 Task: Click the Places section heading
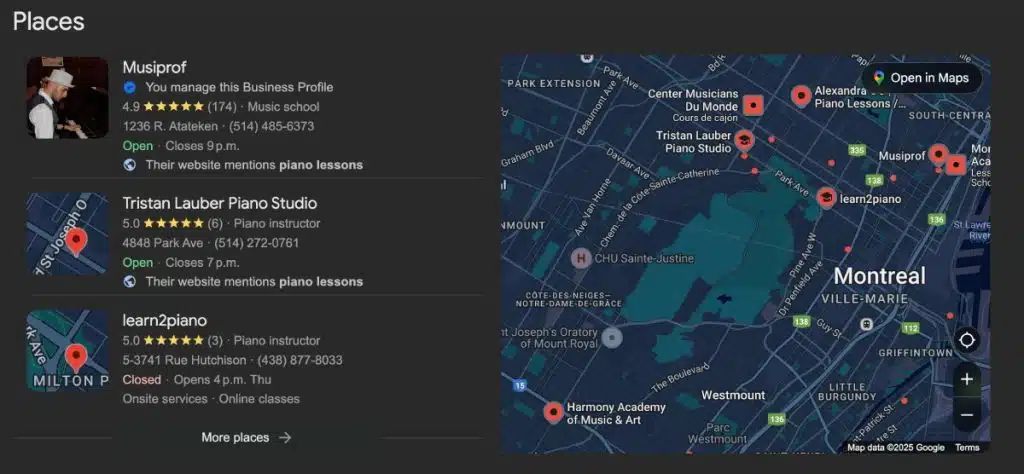tap(48, 22)
